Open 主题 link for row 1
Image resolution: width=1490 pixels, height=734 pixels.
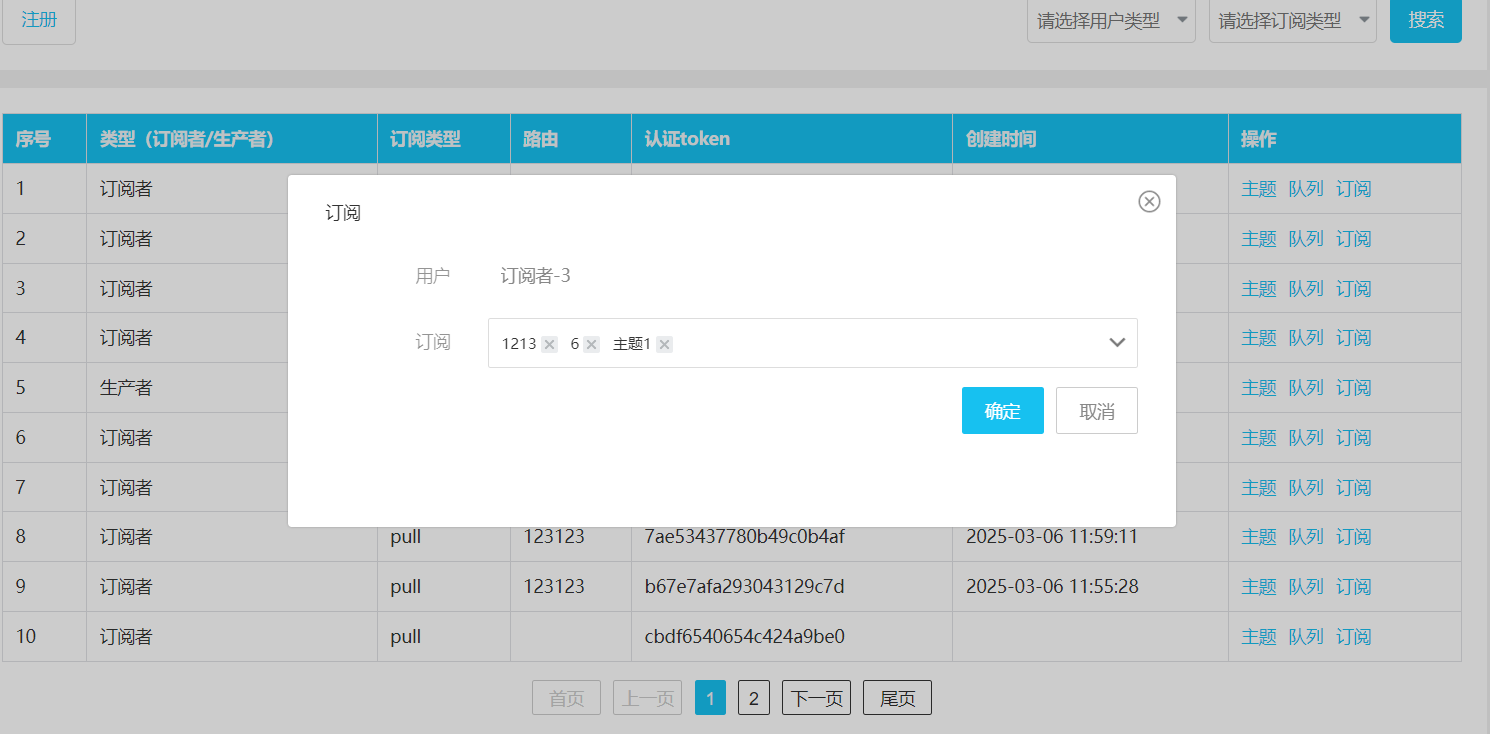[1258, 189]
